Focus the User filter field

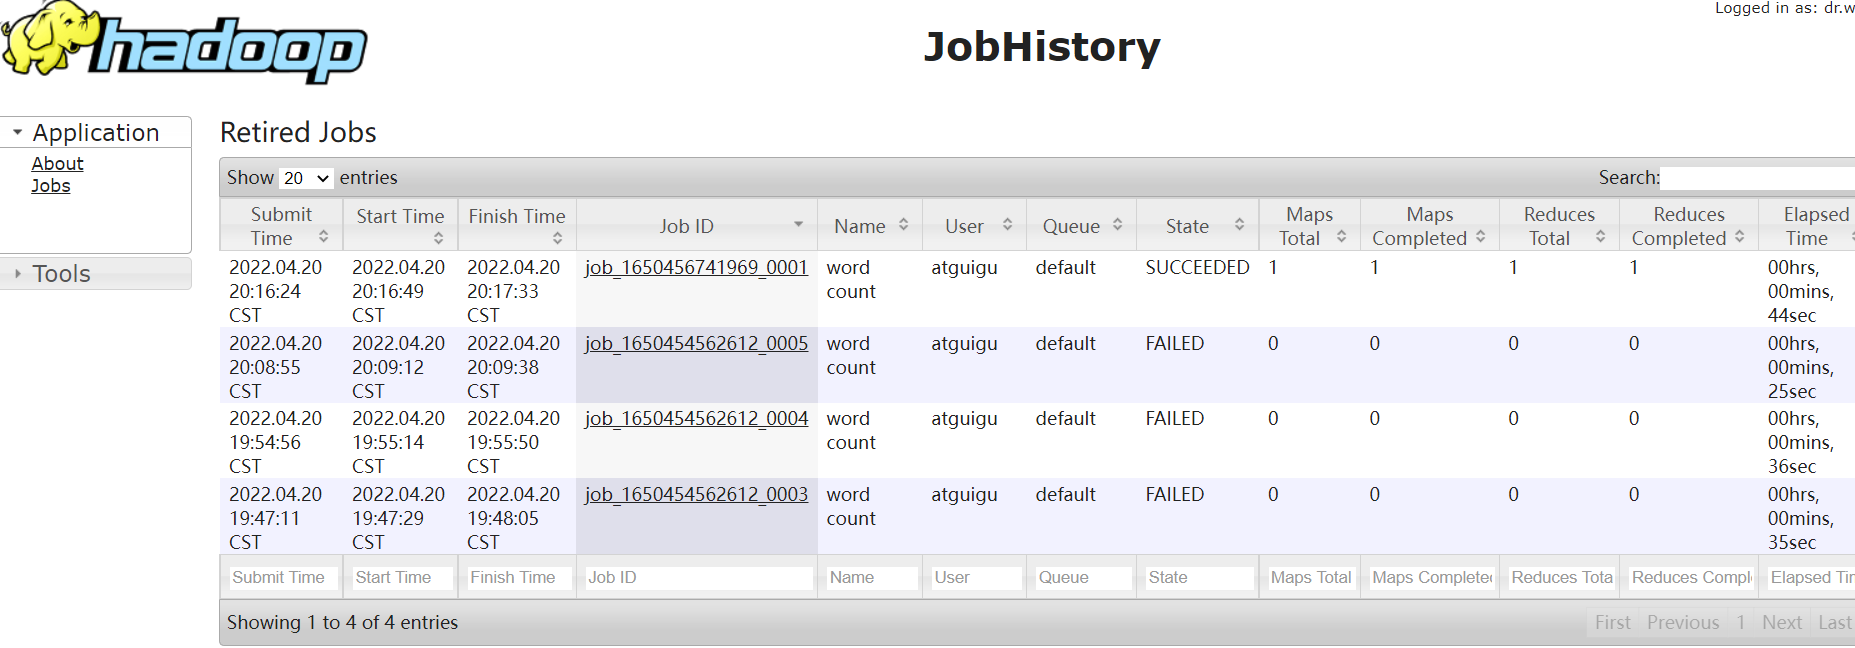coord(975,578)
